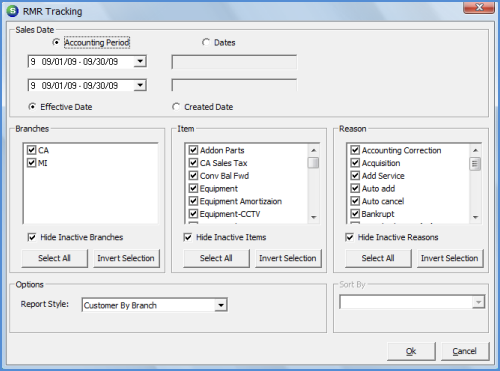Click the Reason list scroll up arrow
Image resolution: width=500 pixels, height=371 pixels.
pyautogui.click(x=476, y=150)
